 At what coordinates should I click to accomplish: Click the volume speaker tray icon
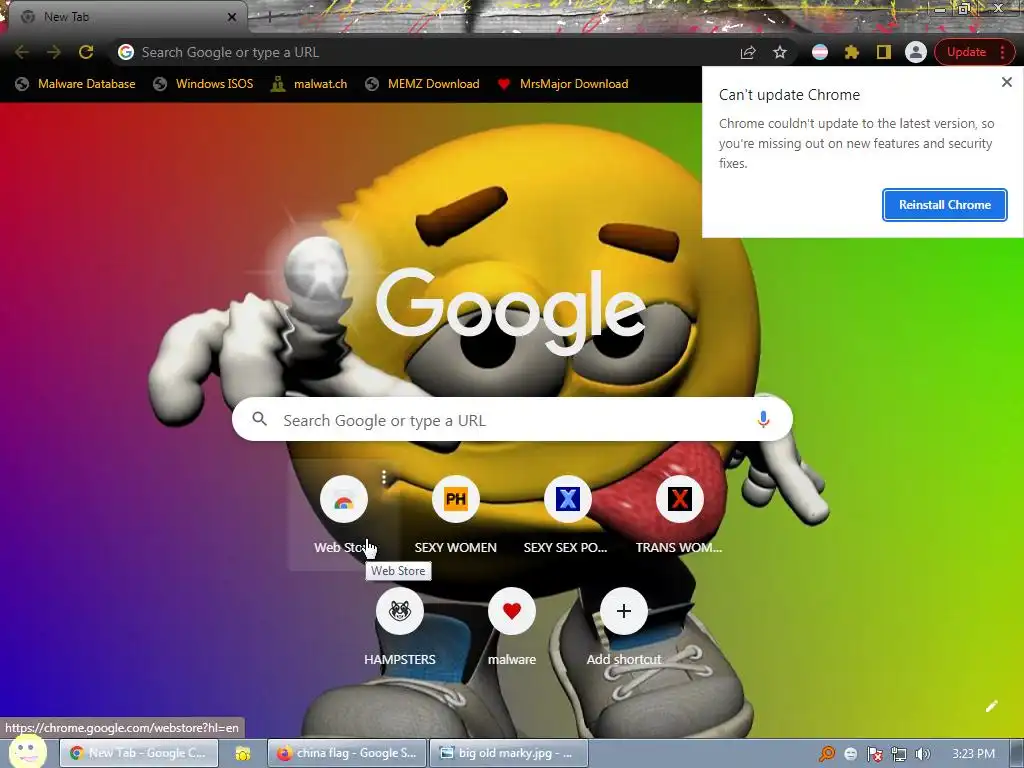(923, 754)
